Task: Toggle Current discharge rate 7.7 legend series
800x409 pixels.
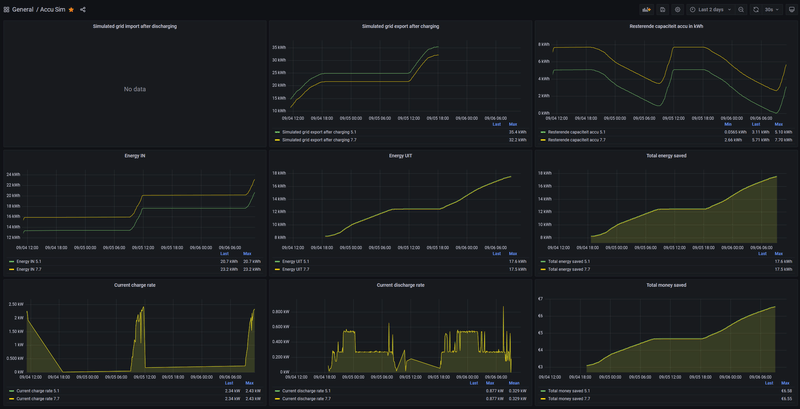Action: [306, 398]
